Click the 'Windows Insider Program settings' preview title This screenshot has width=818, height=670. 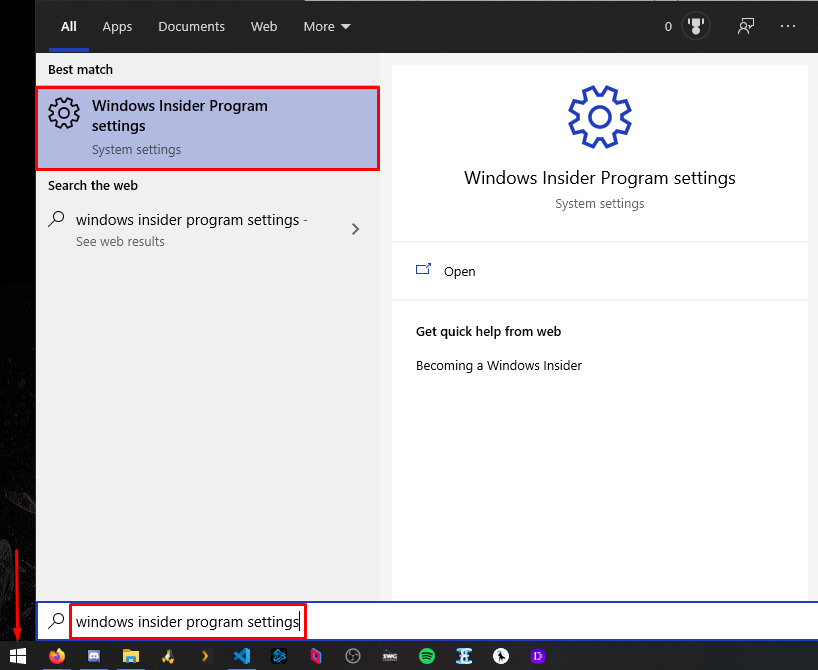[600, 178]
